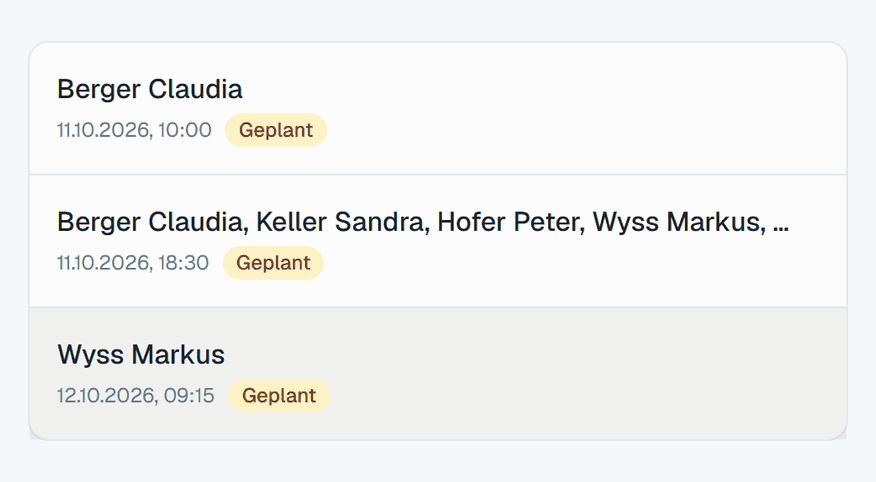Click the 11.10.2026, 18:30 date text
The height and width of the screenshot is (482, 876).
(x=133, y=263)
